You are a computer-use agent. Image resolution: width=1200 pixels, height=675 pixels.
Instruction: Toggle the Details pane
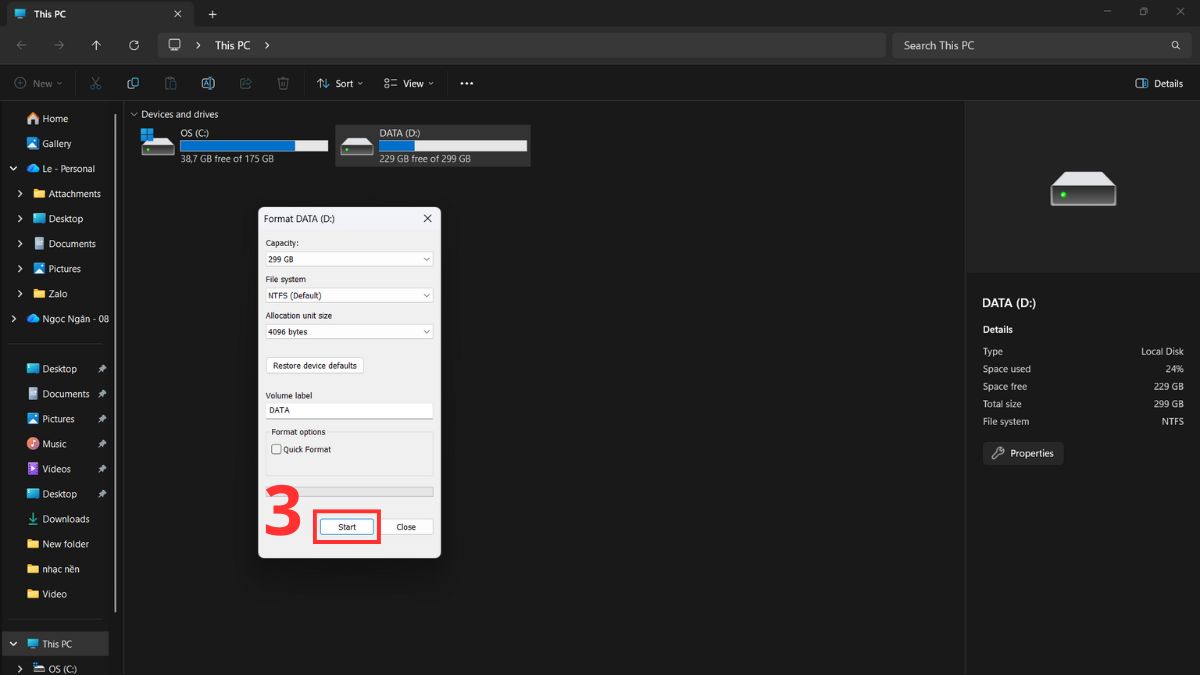click(x=1158, y=83)
